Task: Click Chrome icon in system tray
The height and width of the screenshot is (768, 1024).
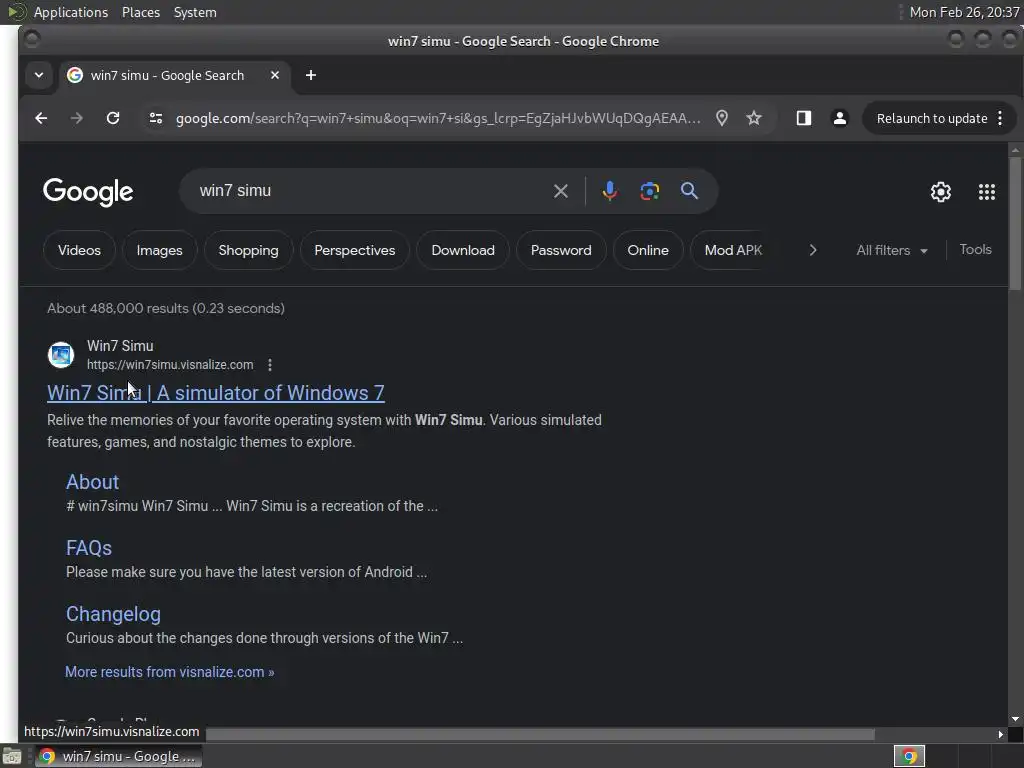Action: tap(909, 756)
